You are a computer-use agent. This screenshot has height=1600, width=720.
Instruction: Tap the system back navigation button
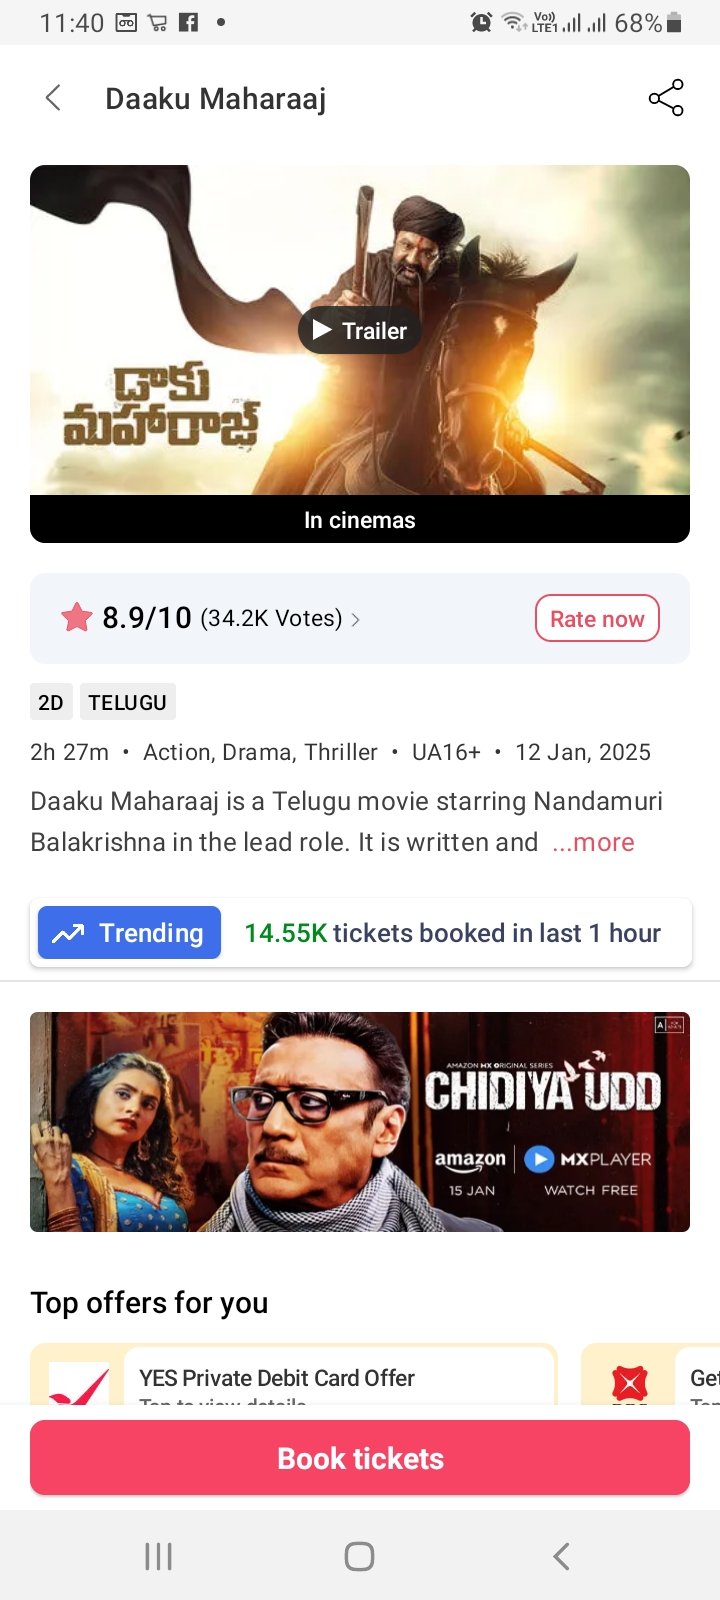pyautogui.click(x=561, y=1556)
